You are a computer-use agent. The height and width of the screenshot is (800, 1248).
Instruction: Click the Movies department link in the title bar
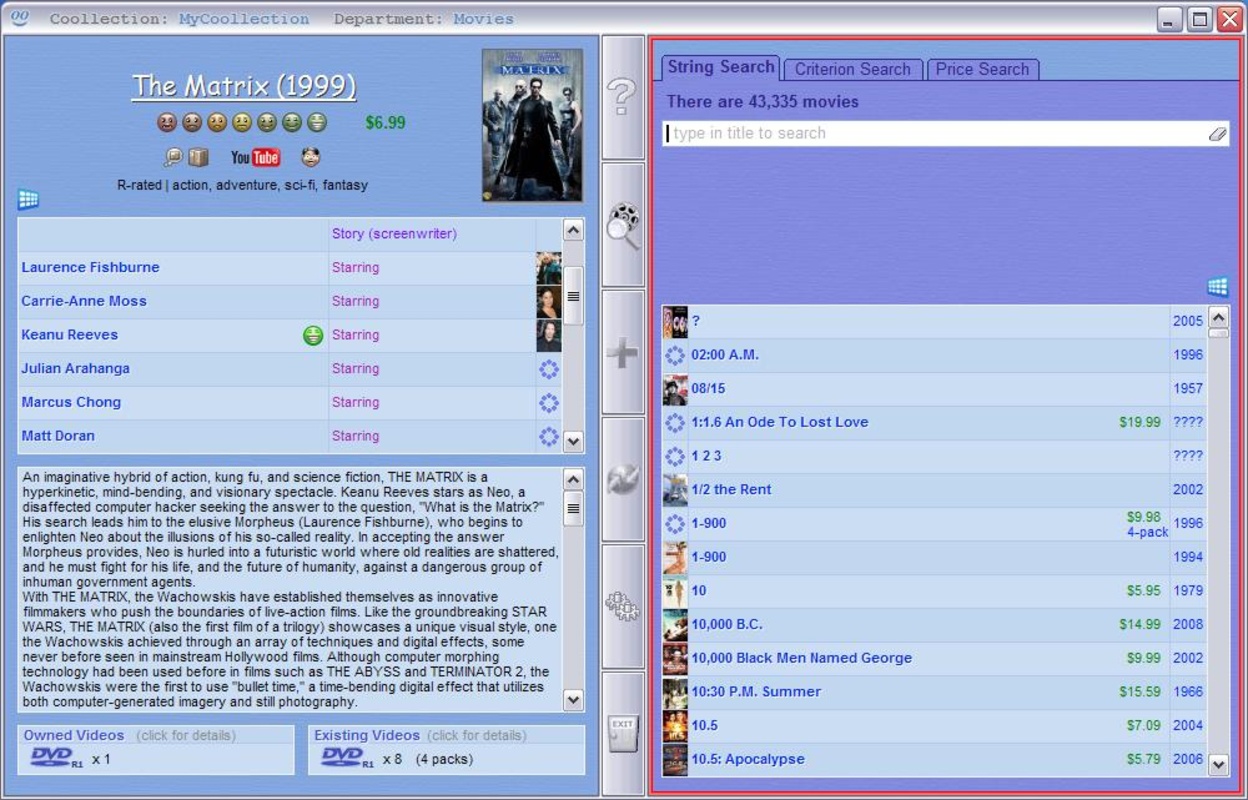pos(483,19)
